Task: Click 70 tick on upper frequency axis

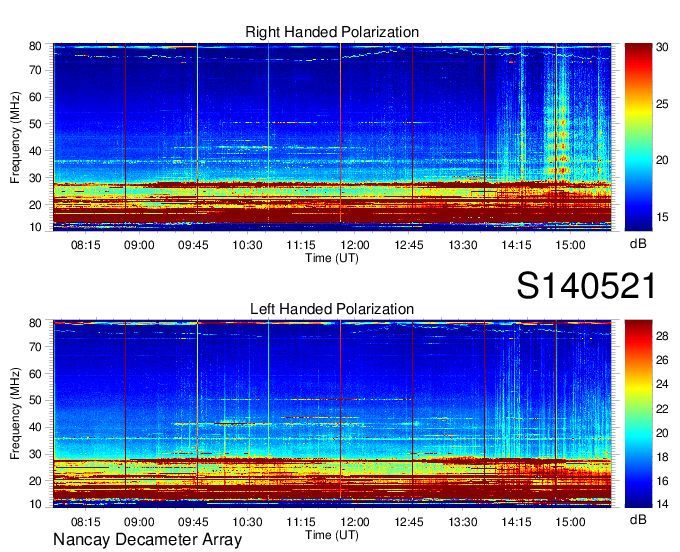Action: (35, 70)
